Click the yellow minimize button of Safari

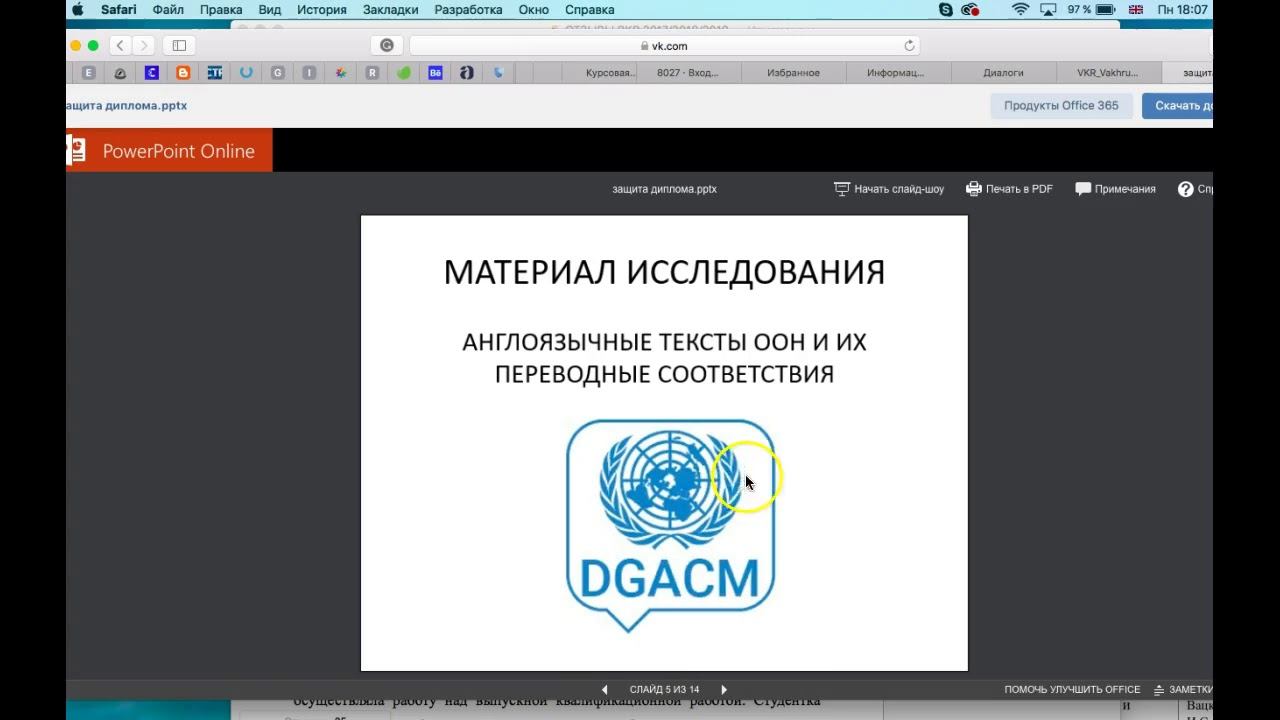point(76,45)
